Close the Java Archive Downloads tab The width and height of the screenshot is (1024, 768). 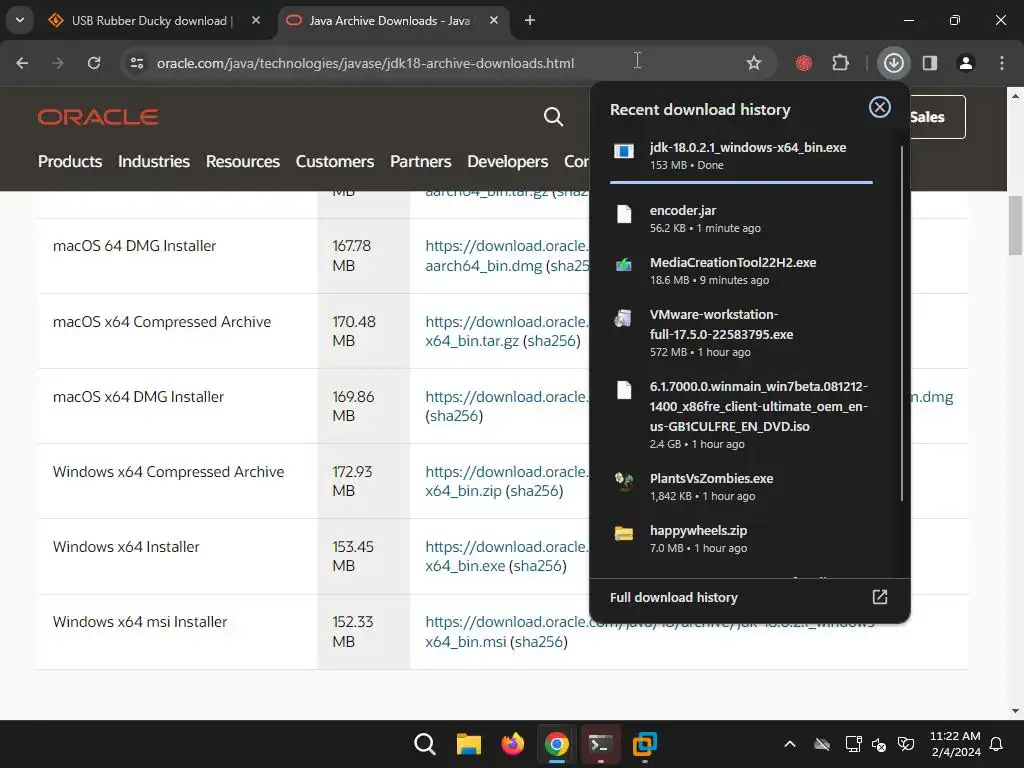click(494, 20)
